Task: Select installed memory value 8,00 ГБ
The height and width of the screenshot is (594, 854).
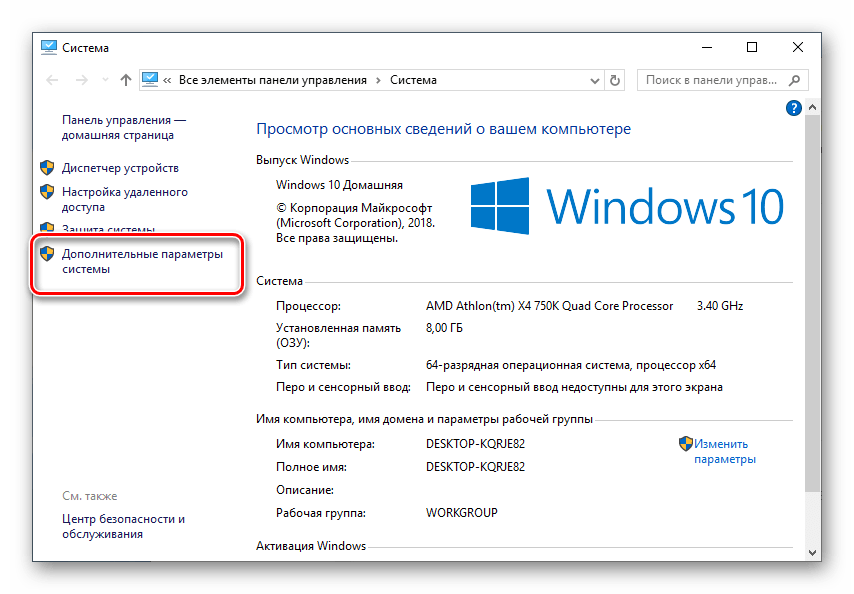Action: point(444,328)
